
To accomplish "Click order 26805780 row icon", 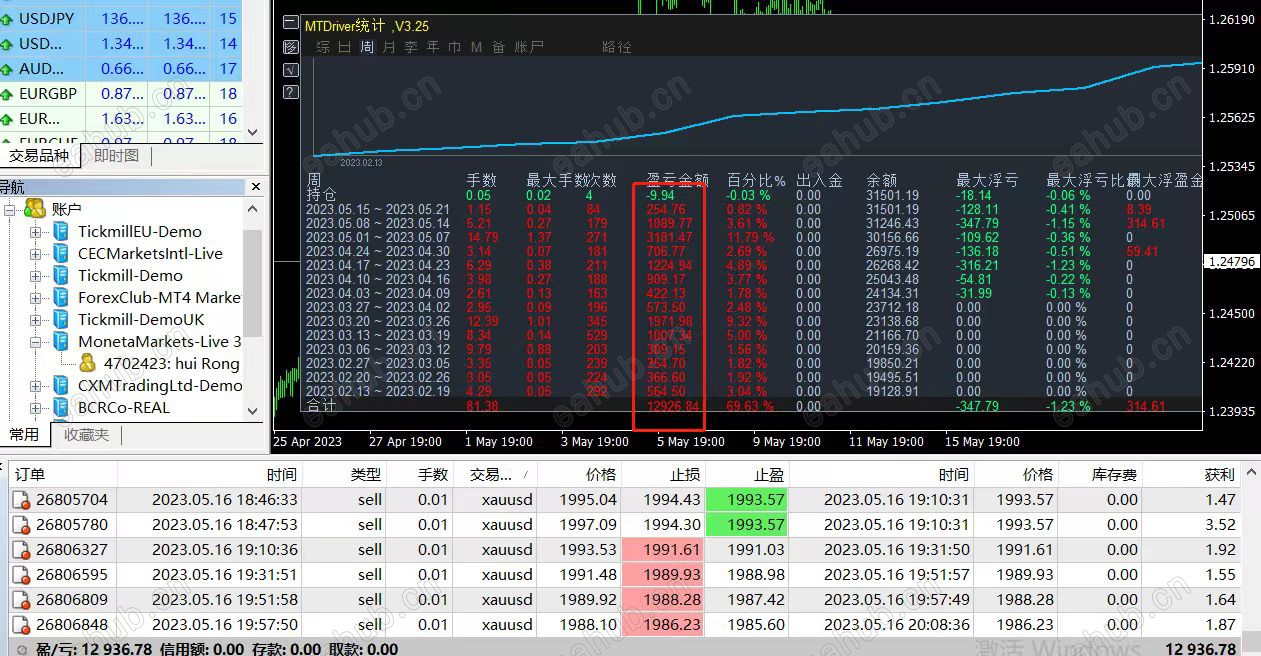I will coord(22,525).
